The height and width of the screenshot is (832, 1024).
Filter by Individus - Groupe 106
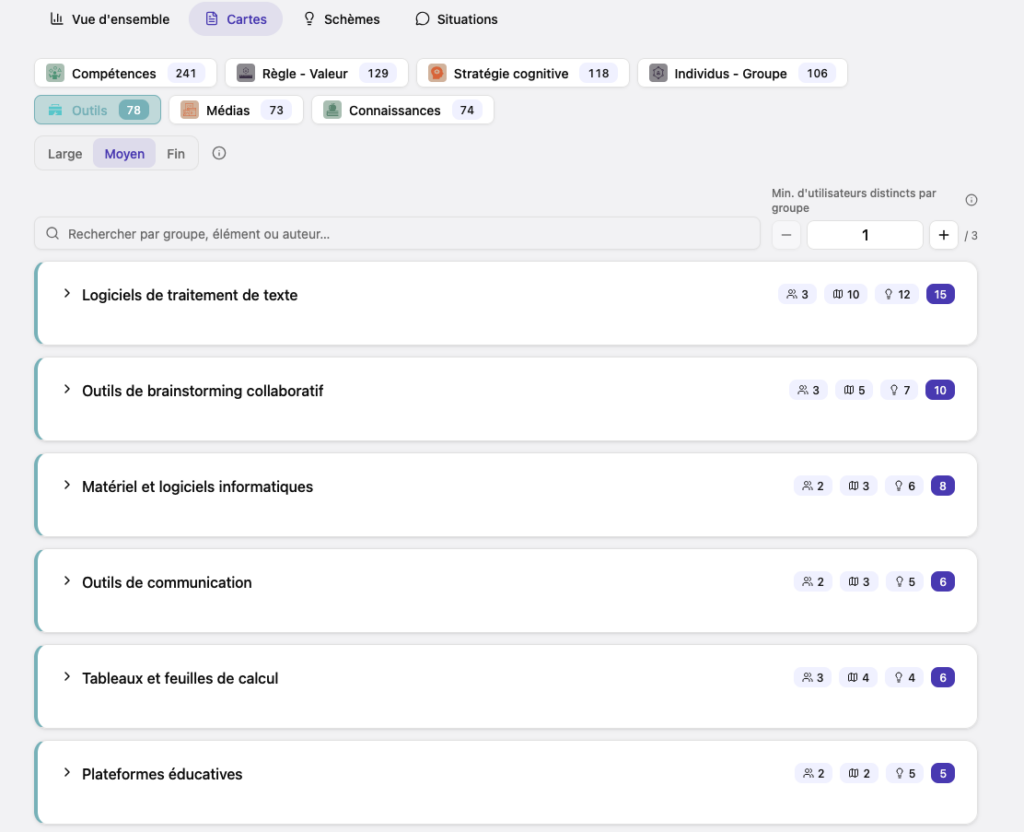742,73
